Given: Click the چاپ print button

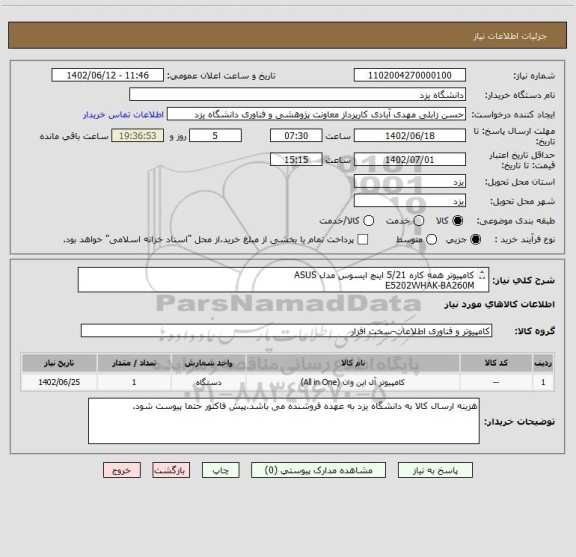Looking at the screenshot, I should coord(221,470).
